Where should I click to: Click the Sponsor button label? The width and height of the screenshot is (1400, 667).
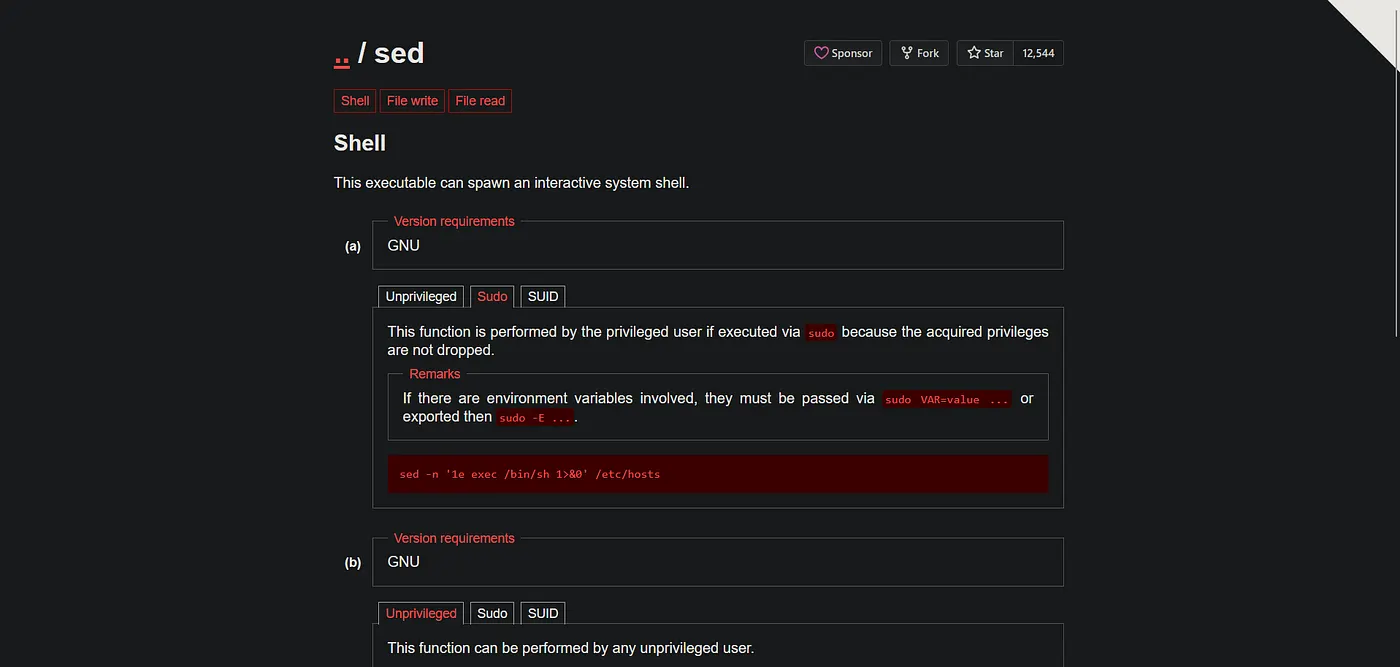coord(852,53)
